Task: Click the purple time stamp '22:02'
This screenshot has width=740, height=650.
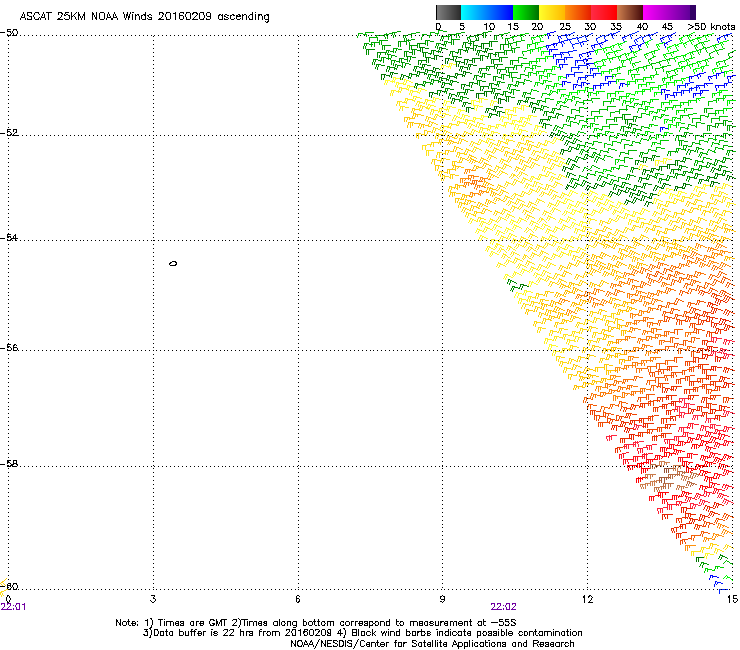Action: 504,607
